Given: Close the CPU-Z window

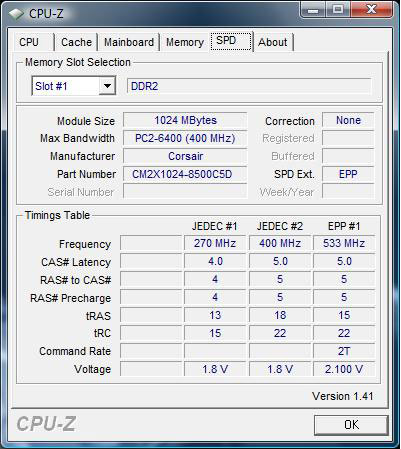Looking at the screenshot, I should point(371,10).
